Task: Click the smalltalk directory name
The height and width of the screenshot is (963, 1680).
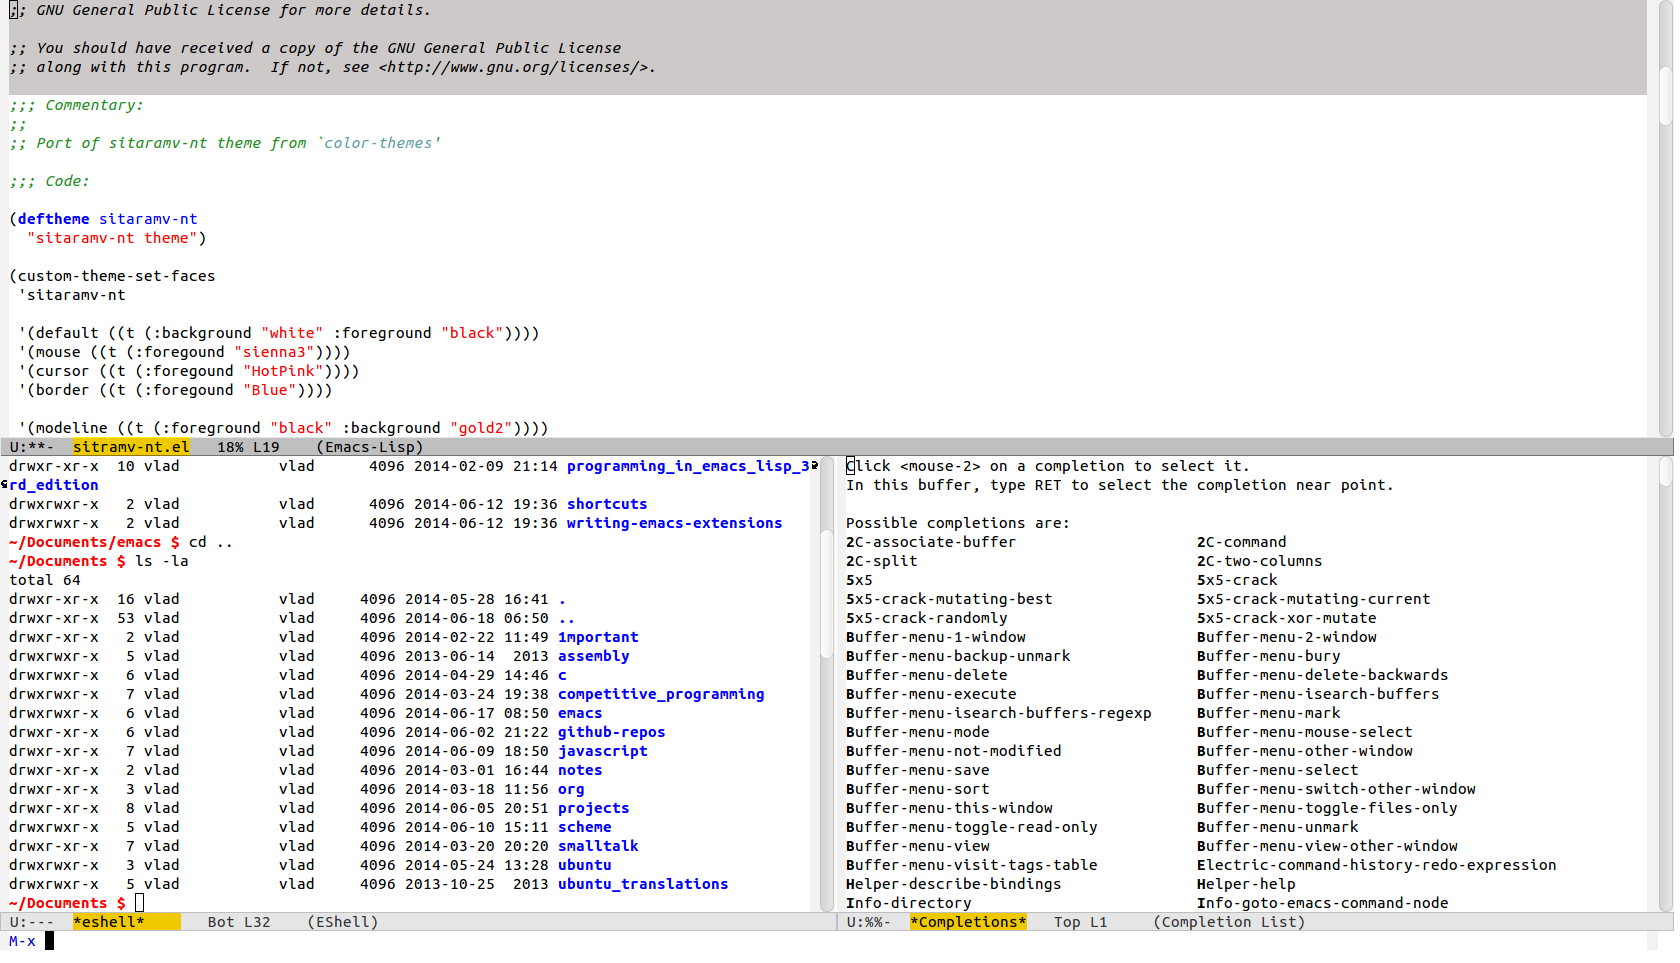Action: 598,846
